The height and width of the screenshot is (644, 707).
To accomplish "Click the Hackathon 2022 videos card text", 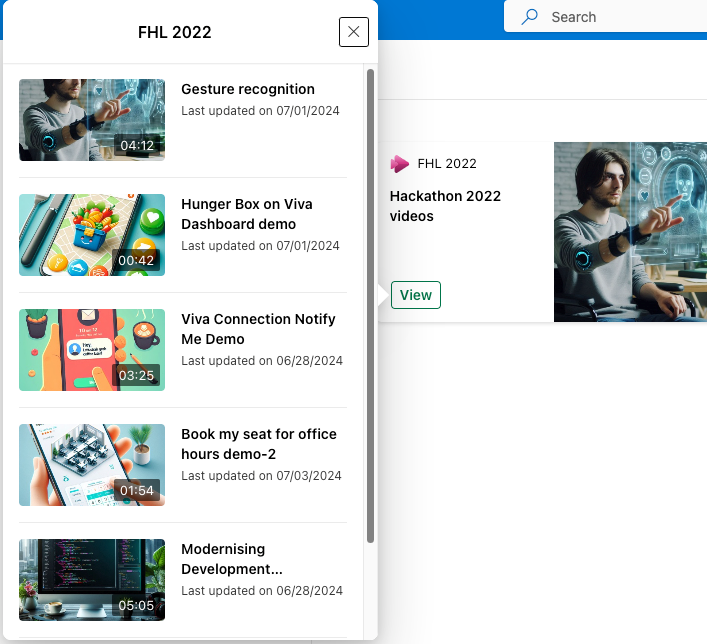I will point(445,206).
